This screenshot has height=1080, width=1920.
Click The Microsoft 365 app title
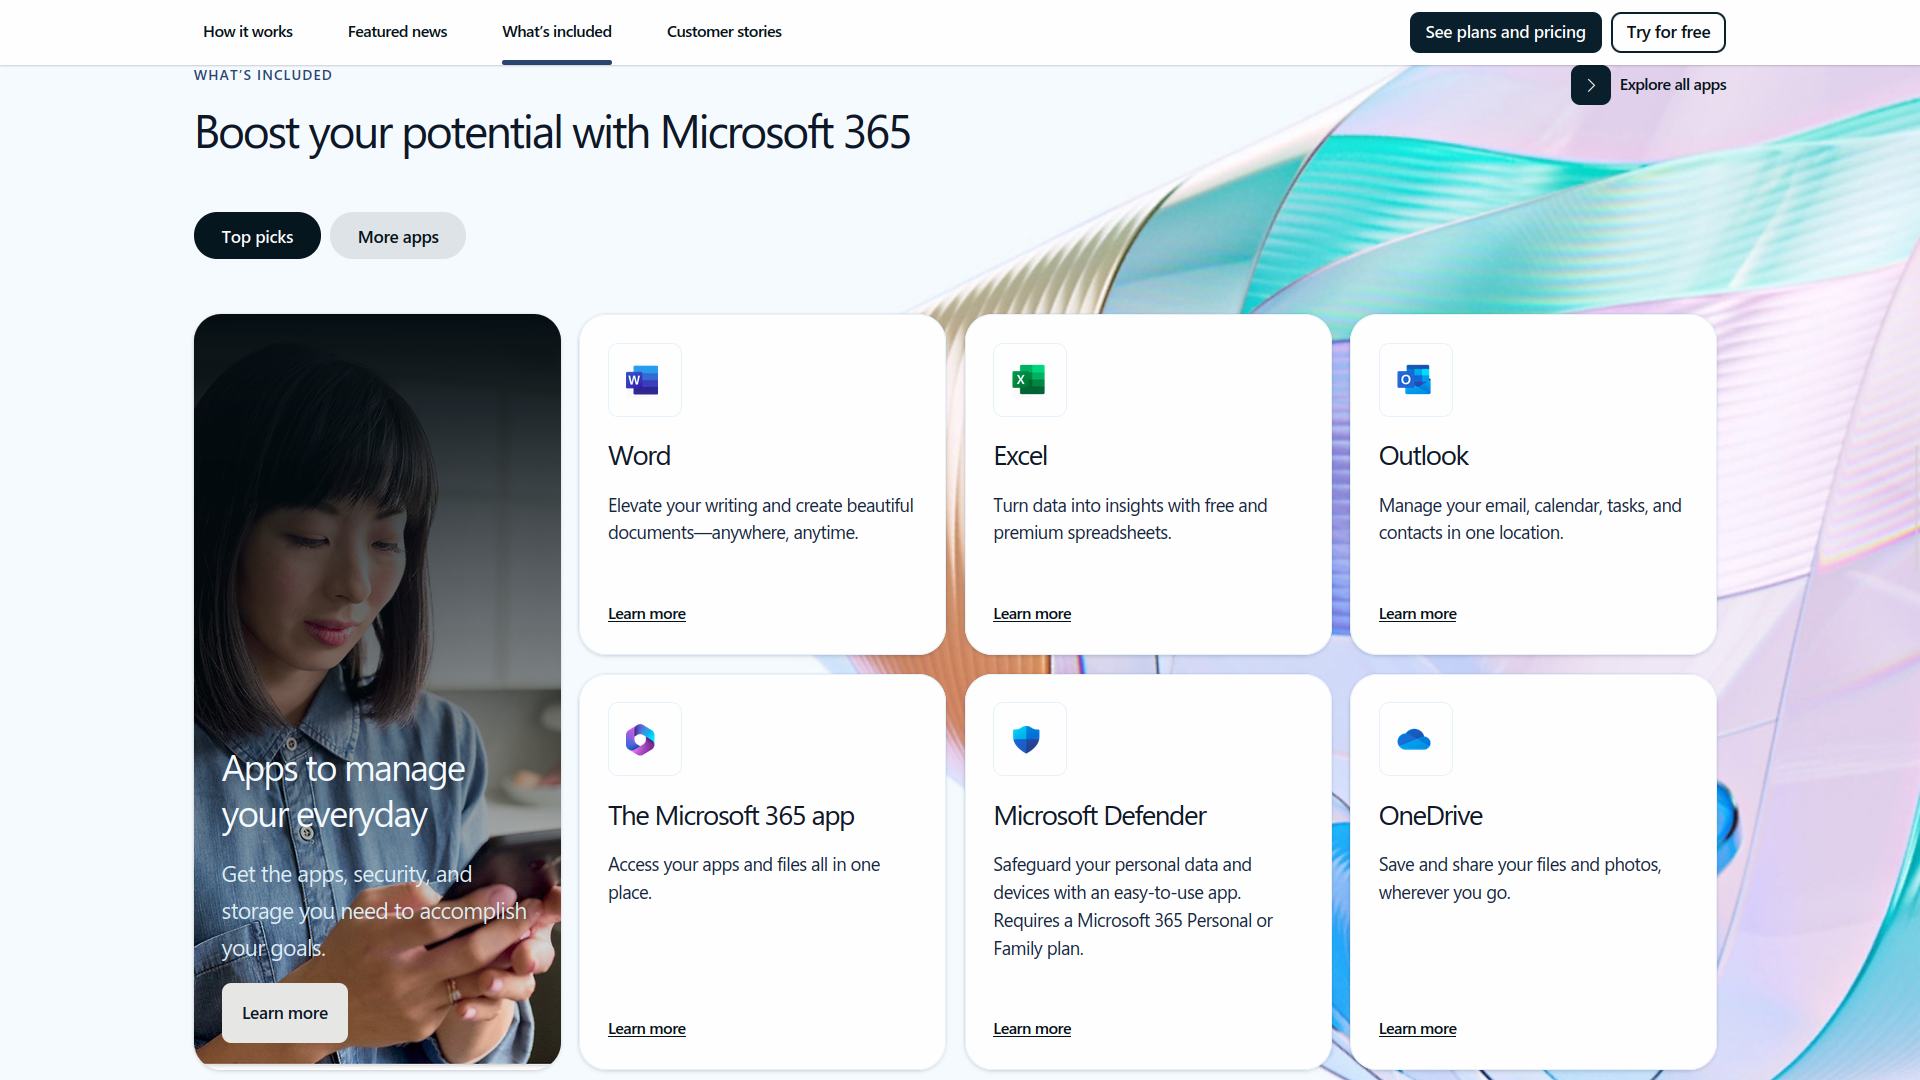(731, 816)
